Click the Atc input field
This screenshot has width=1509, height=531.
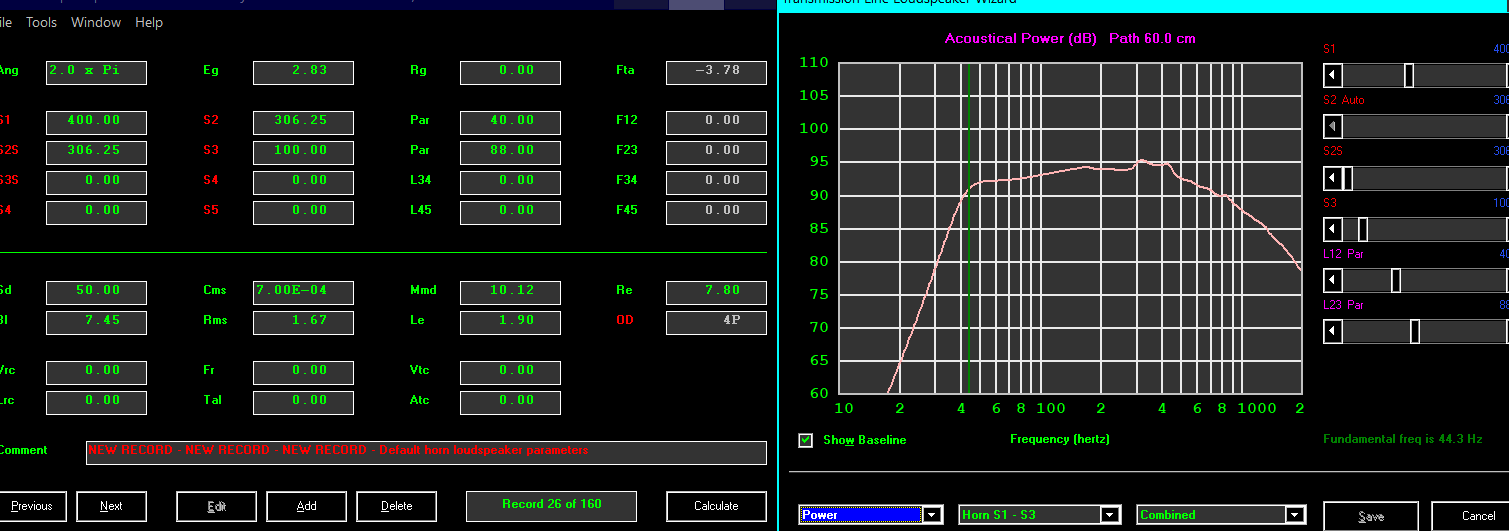pyautogui.click(x=510, y=402)
